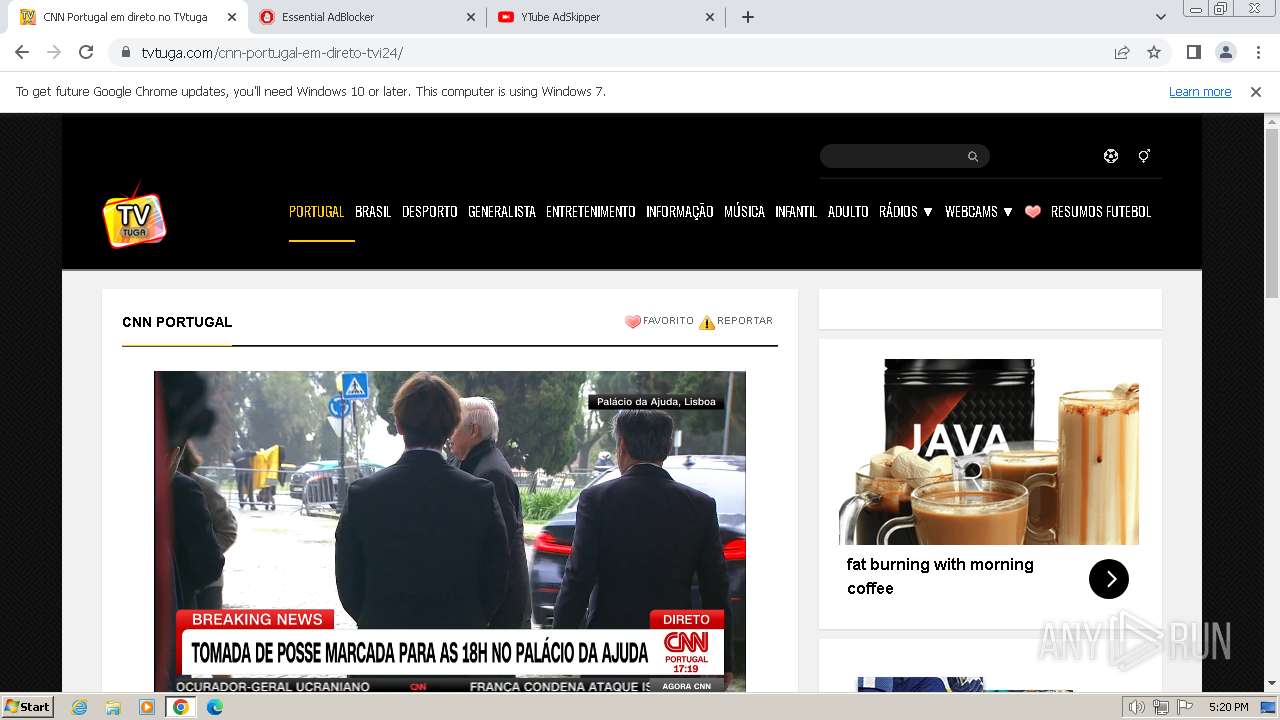Open the Entretenimento category
The width and height of the screenshot is (1280, 720).
click(591, 212)
